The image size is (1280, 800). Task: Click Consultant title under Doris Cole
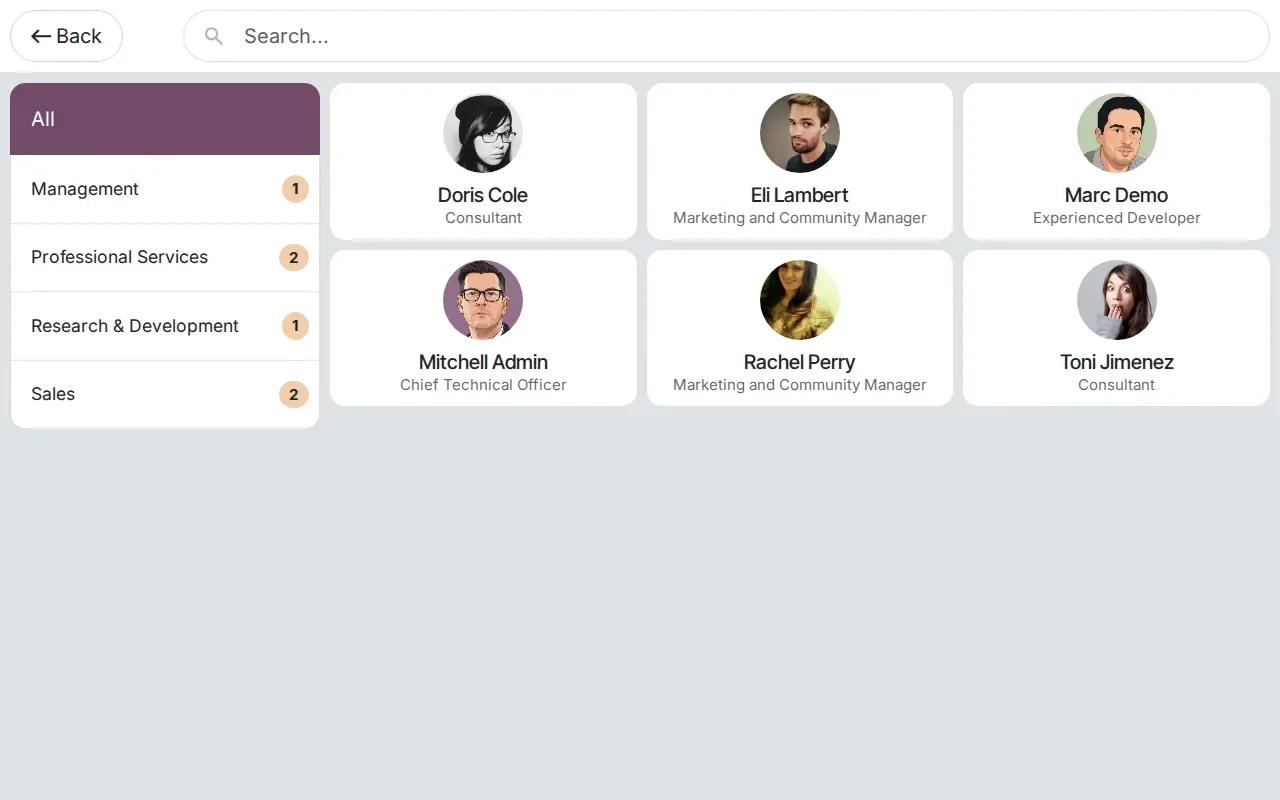click(483, 218)
